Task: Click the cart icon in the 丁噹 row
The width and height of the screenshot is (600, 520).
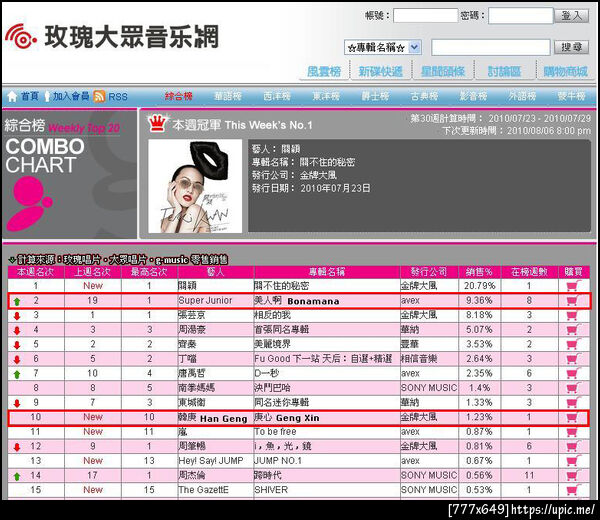Action: pyautogui.click(x=573, y=359)
